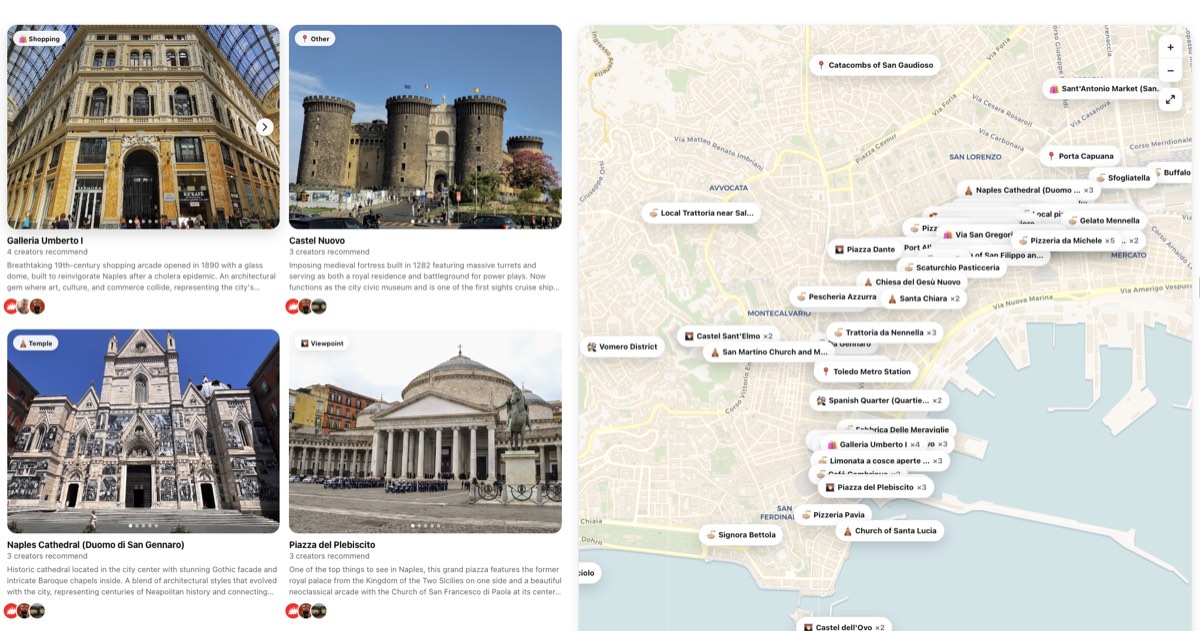Click '3 creators recommend' under Piazza del Plebiscito title

click(329, 556)
